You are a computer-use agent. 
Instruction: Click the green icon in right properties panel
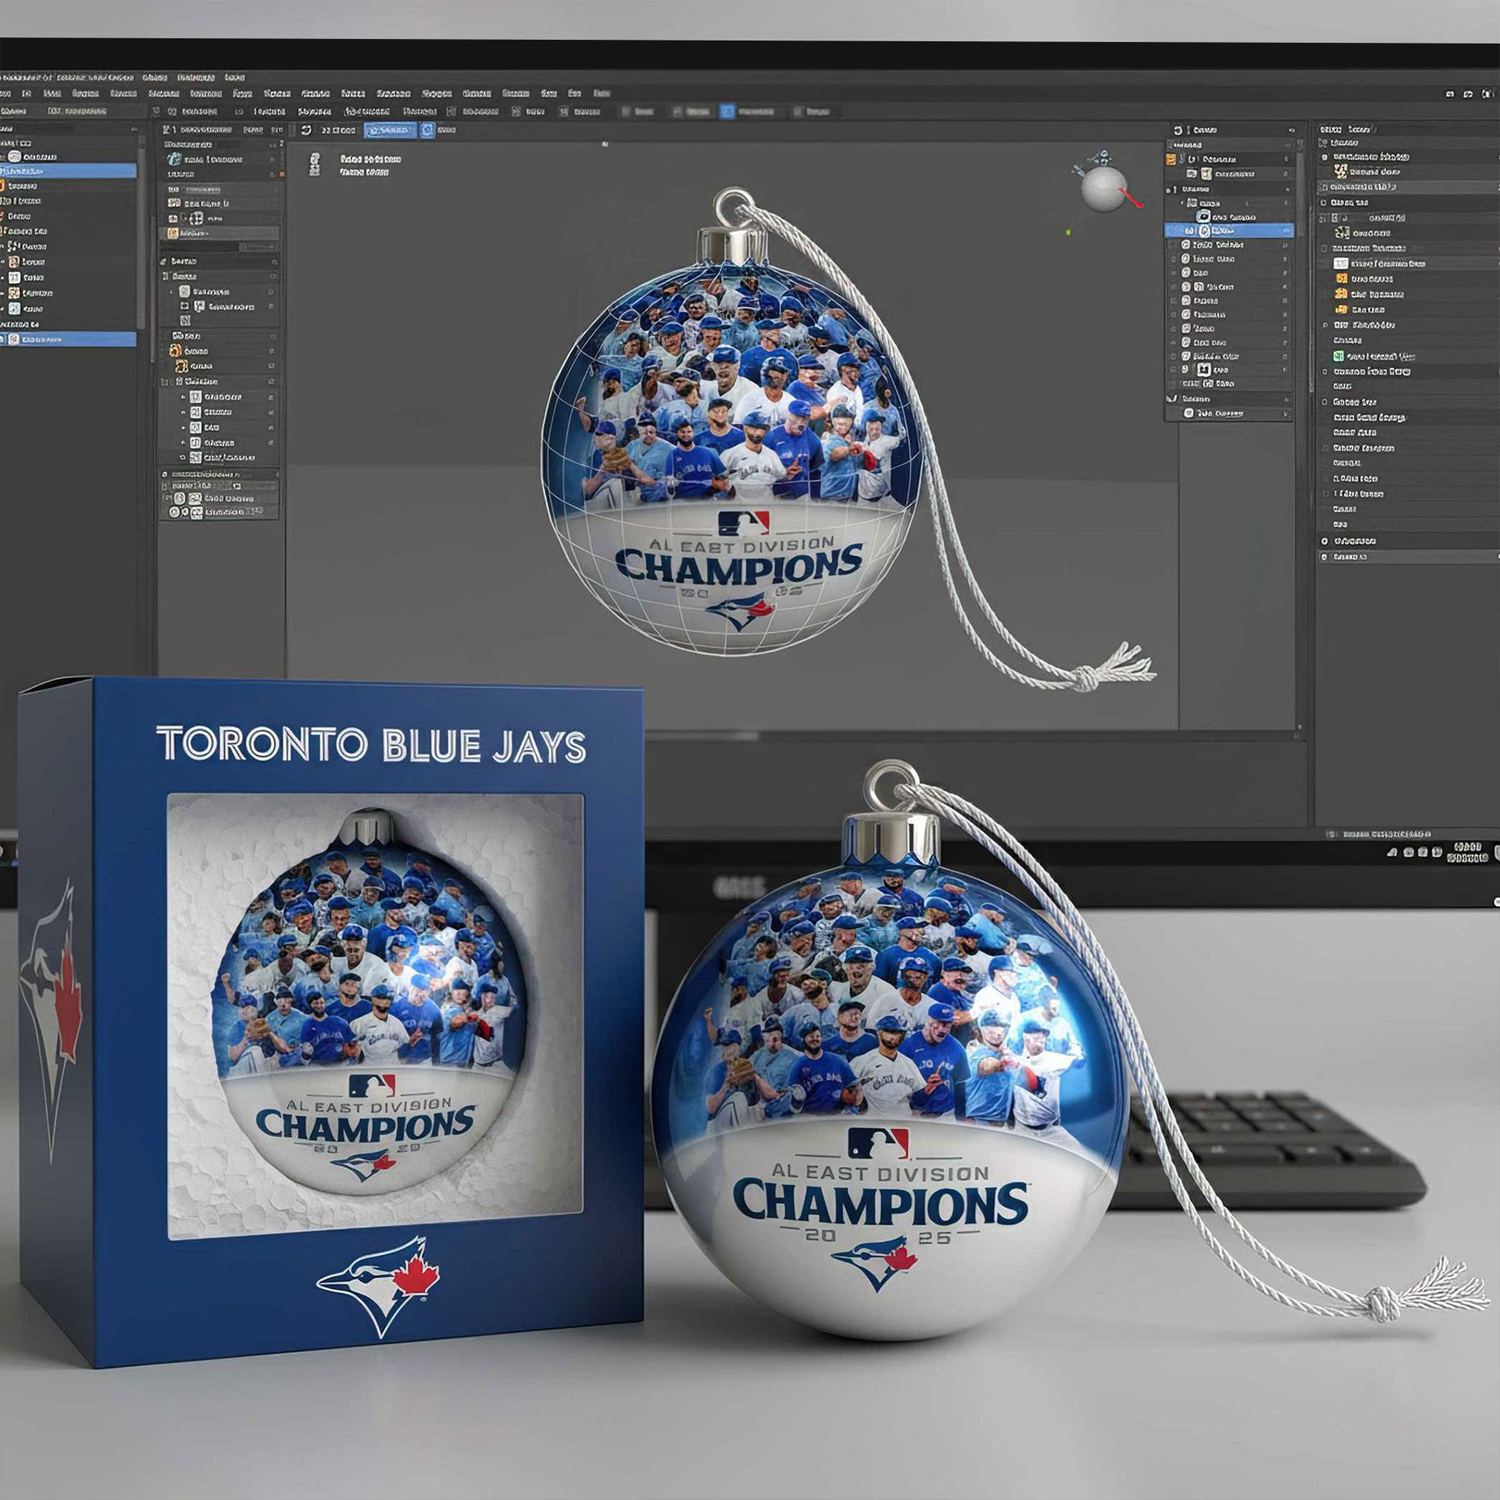click(1339, 356)
